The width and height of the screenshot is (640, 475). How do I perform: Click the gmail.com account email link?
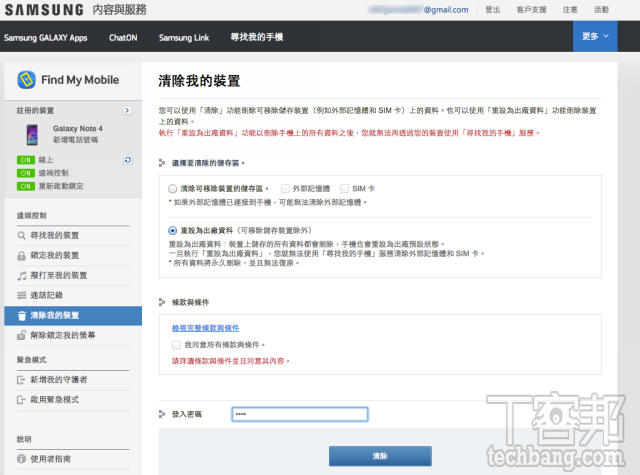point(418,10)
